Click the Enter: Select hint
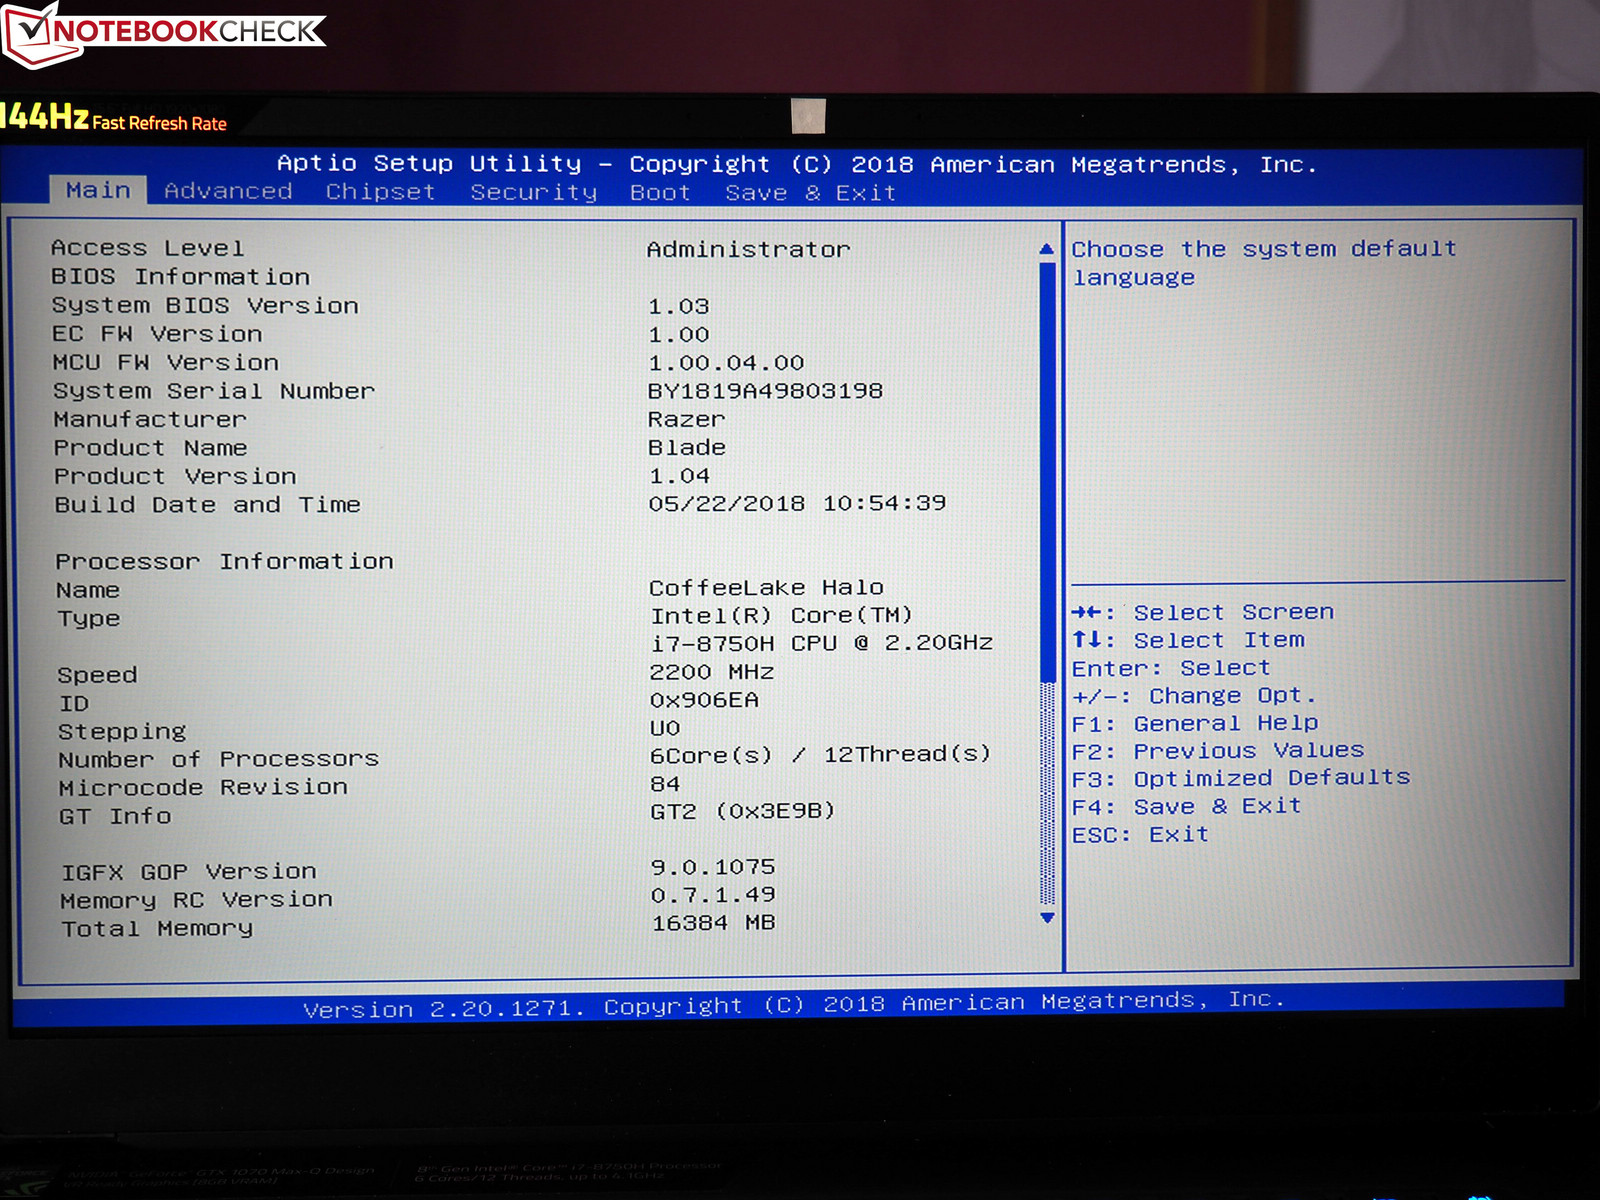1600x1200 pixels. [1171, 668]
